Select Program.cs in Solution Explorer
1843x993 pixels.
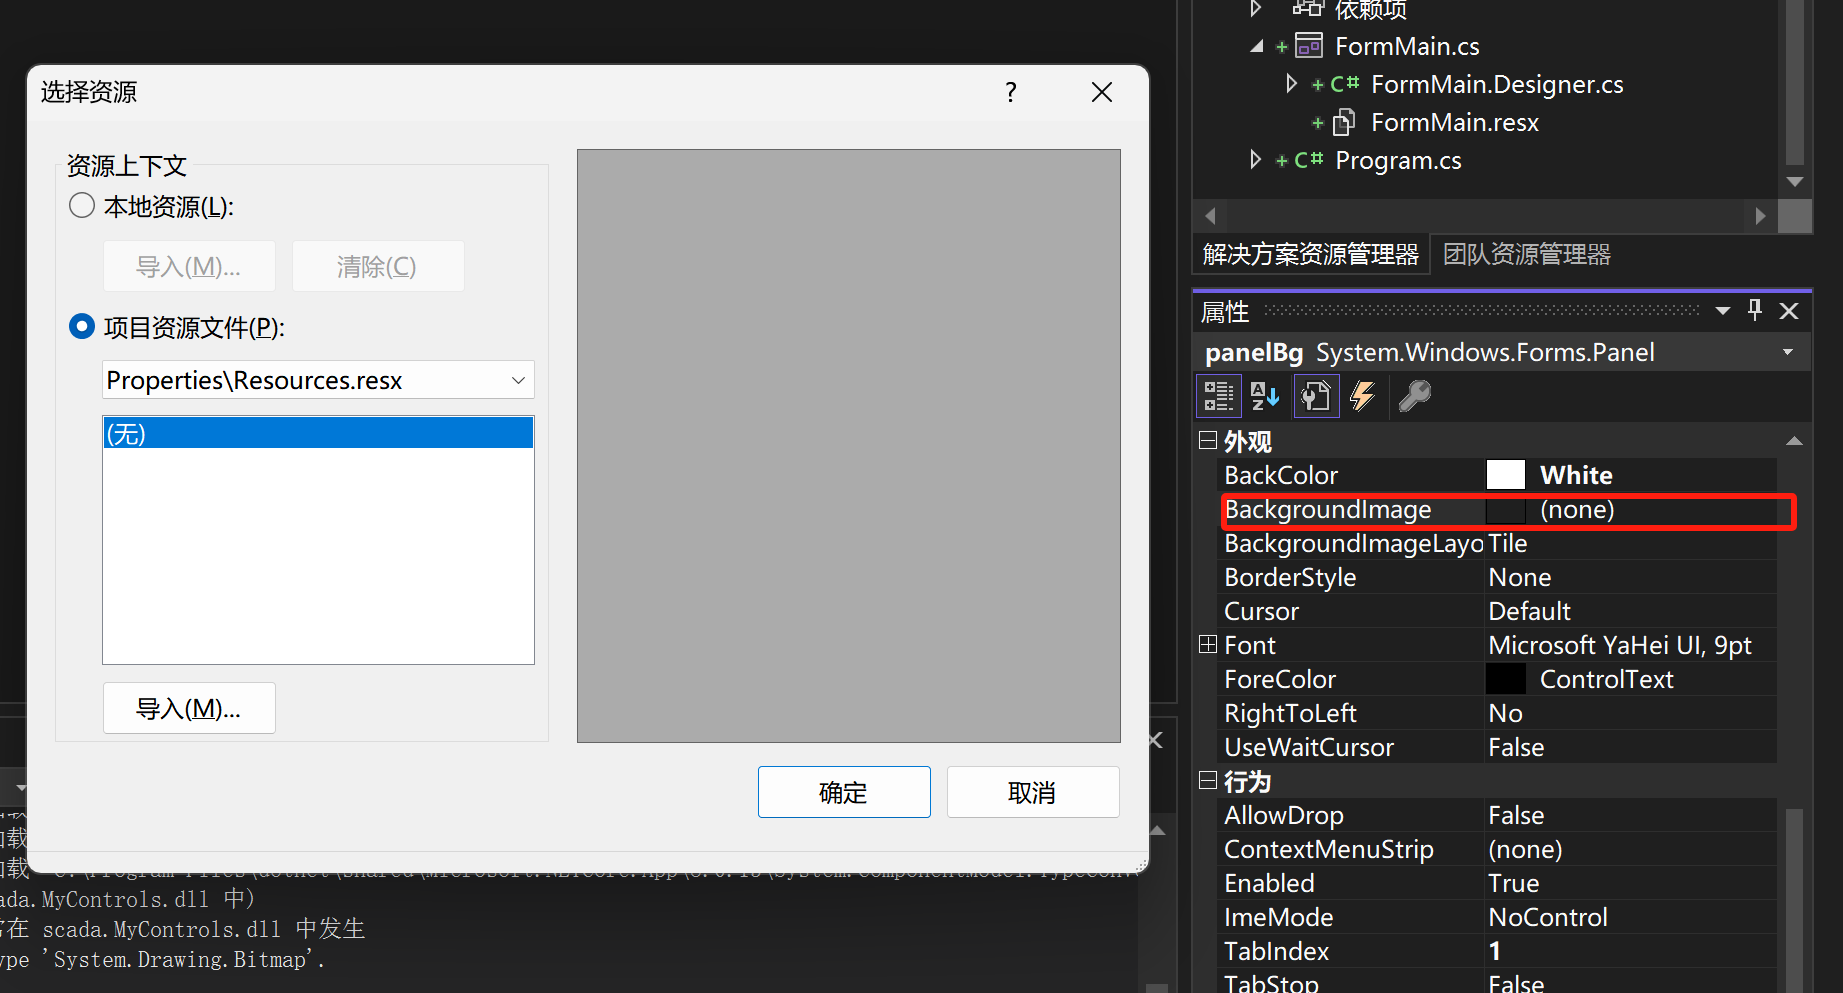[x=1398, y=160]
